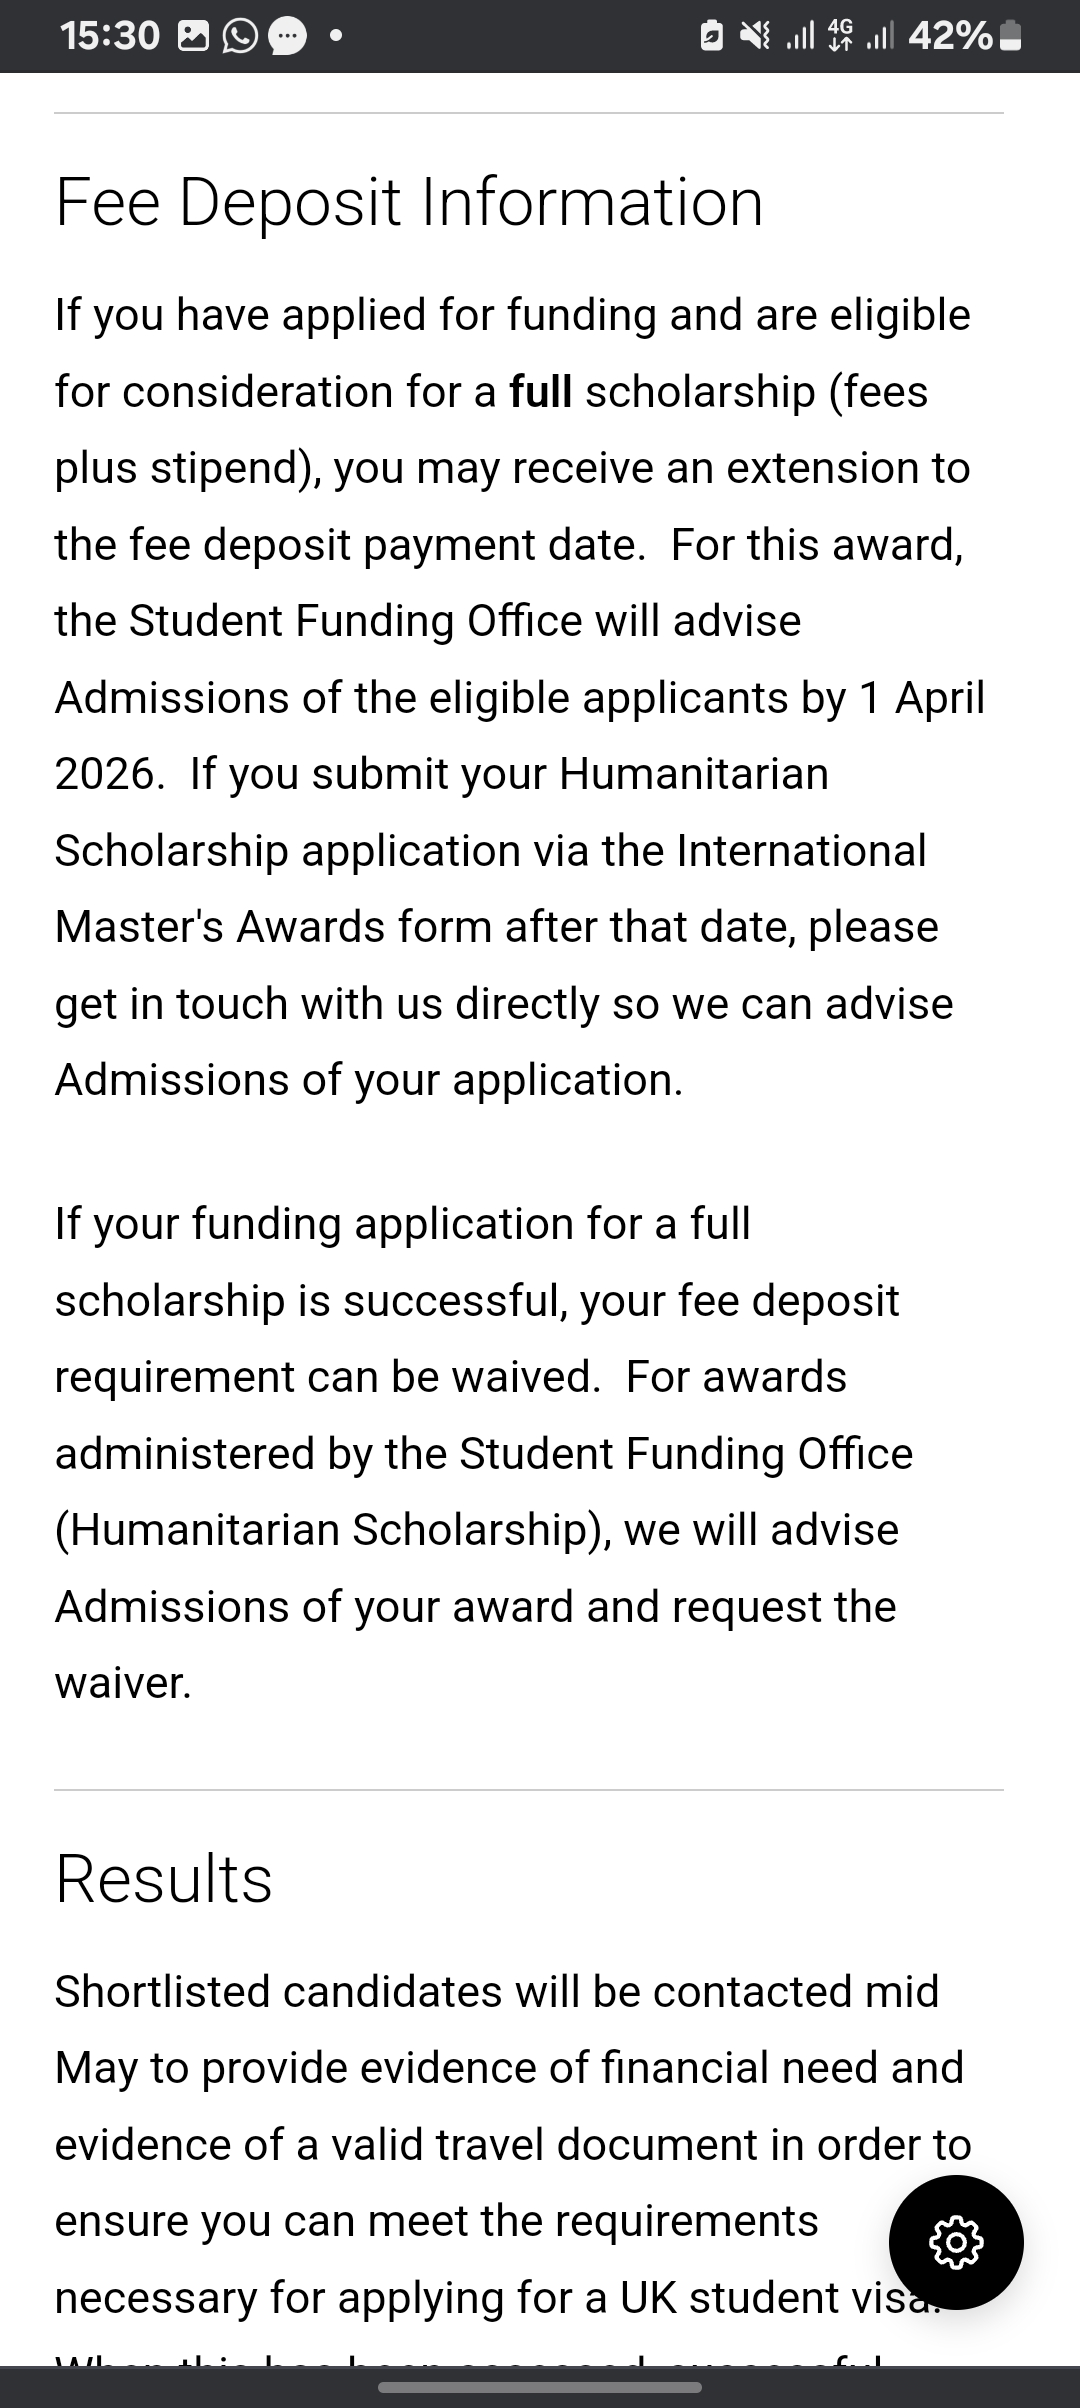Click the Fee Deposit Information heading
1080x2408 pixels.
pos(409,203)
